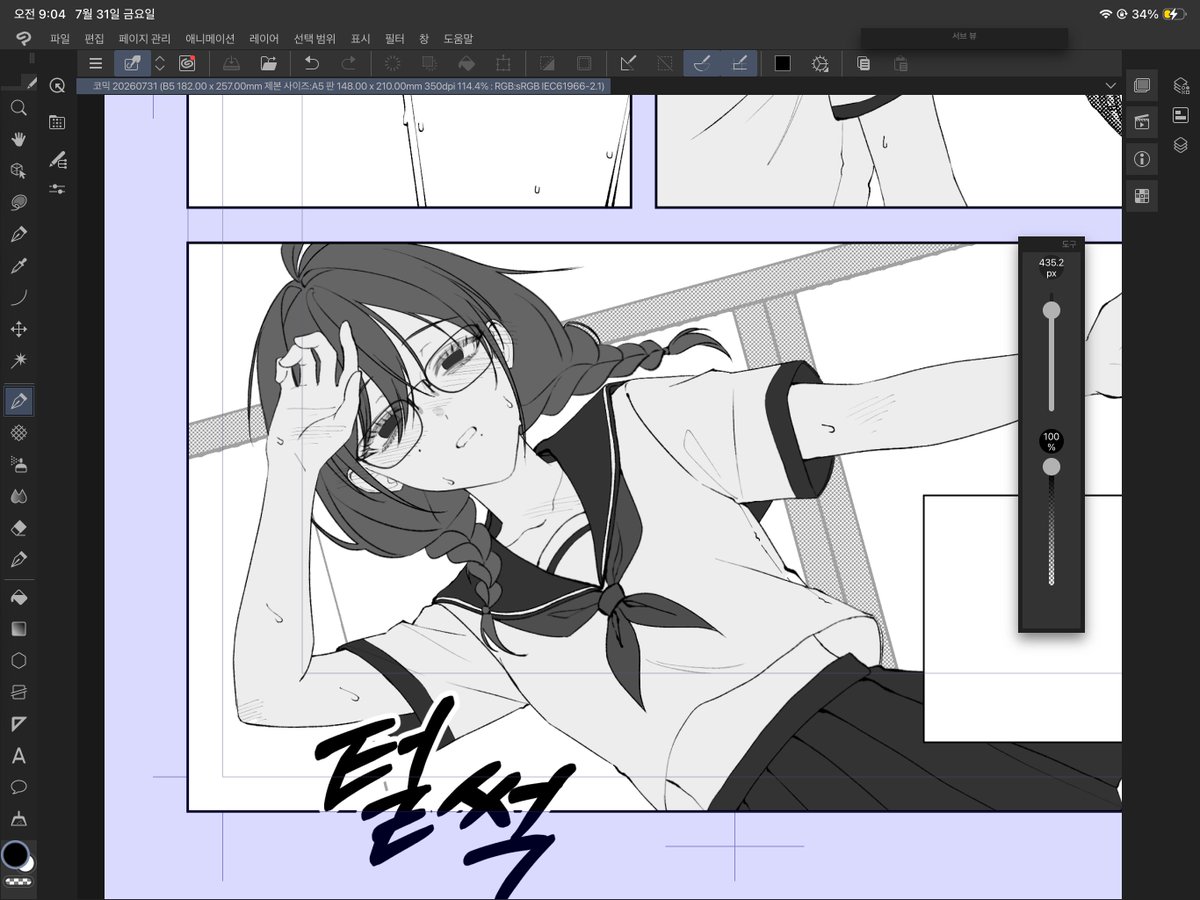This screenshot has height=900, width=1200.
Task: Expand up-down arrows beside edge keyboard button
Action: [x=160, y=64]
